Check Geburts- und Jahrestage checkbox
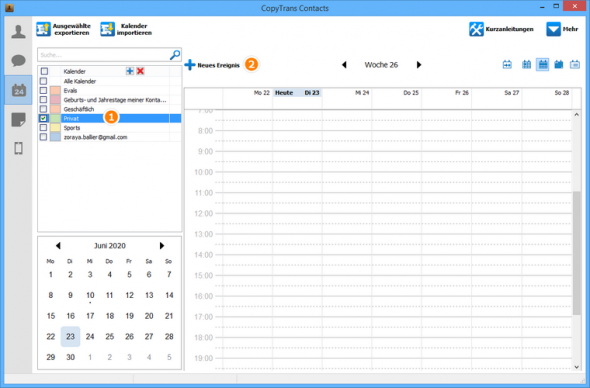Screen dimensions: 590x388 coord(44,100)
